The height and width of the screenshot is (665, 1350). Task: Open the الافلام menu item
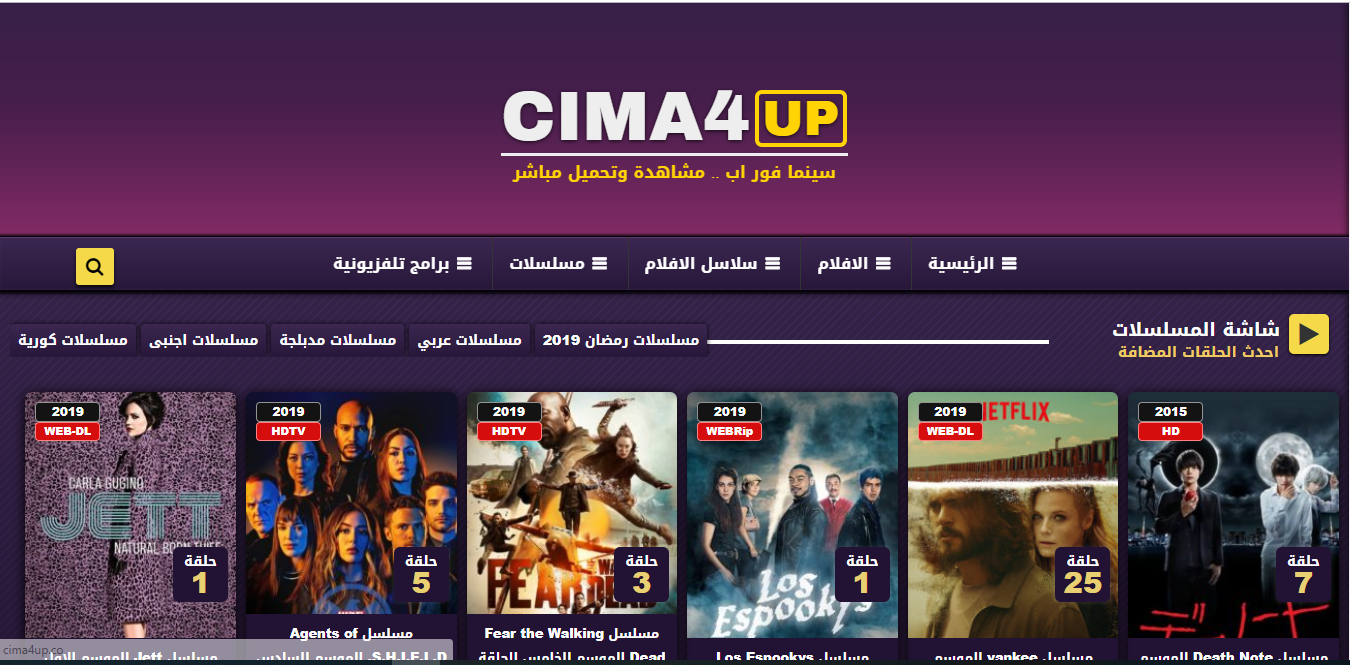[x=855, y=264]
